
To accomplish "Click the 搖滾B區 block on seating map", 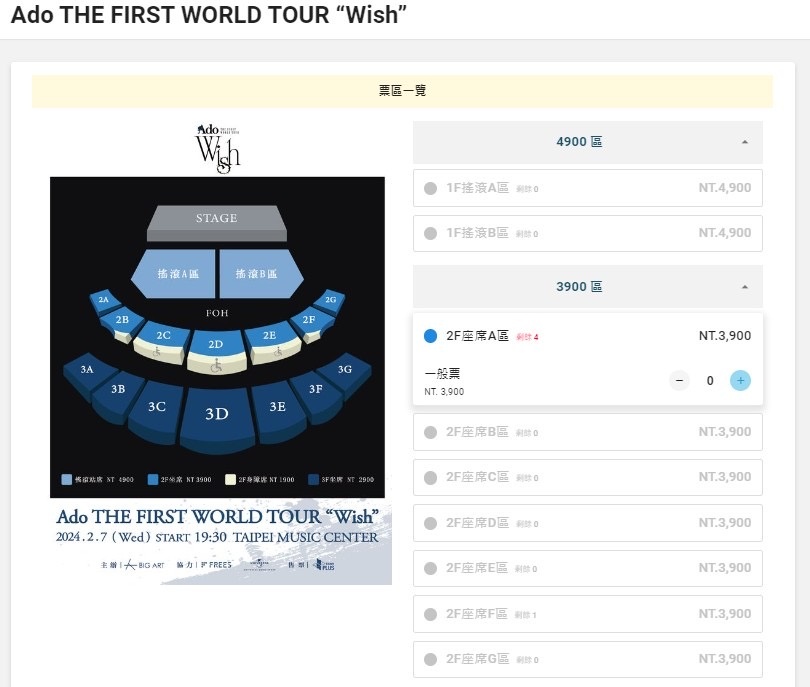I will point(260,274).
